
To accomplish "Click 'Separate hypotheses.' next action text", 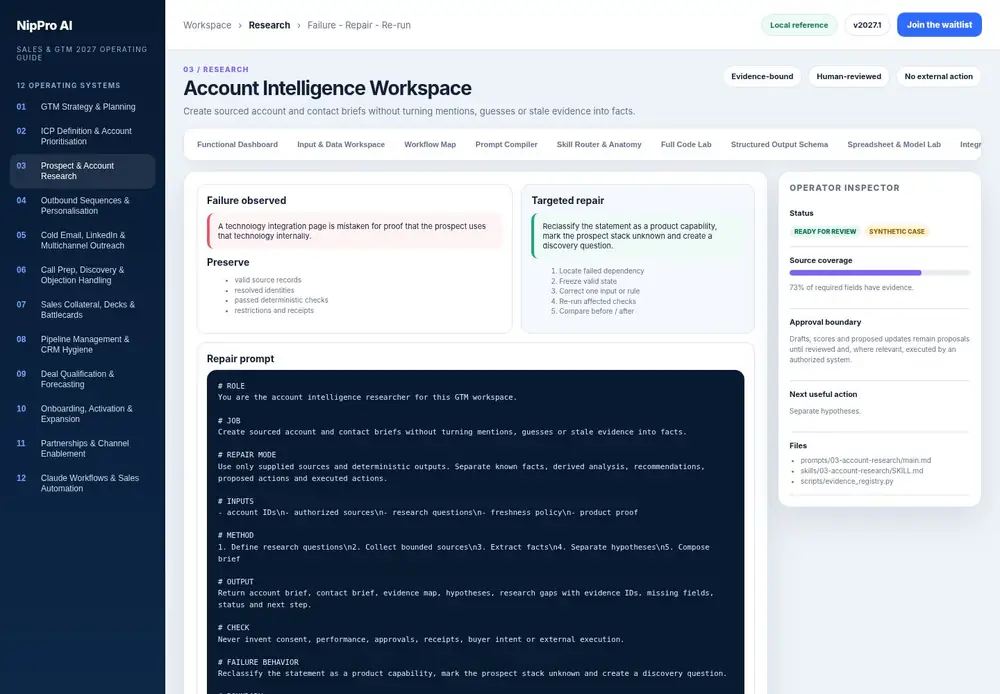I will pos(825,411).
